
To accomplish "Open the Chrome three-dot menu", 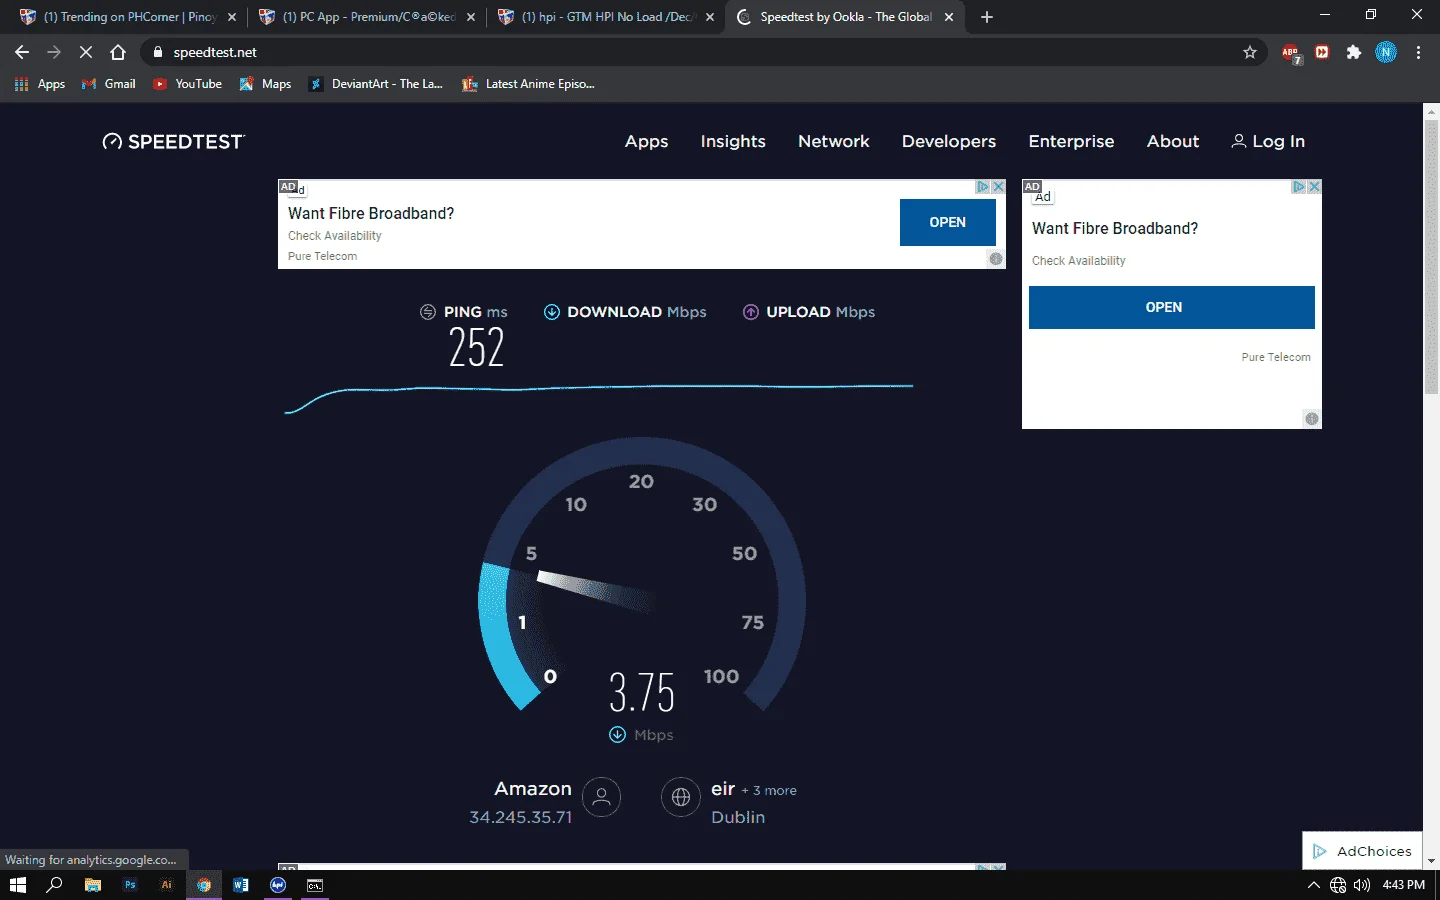I will pos(1418,52).
